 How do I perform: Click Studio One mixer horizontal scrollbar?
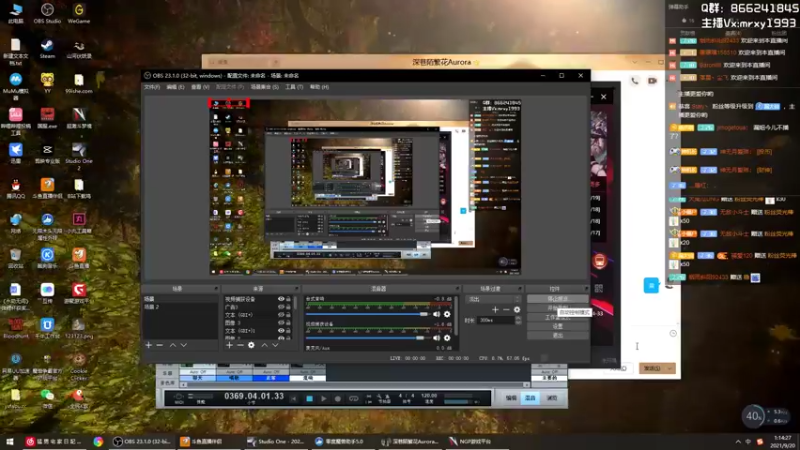356,384
